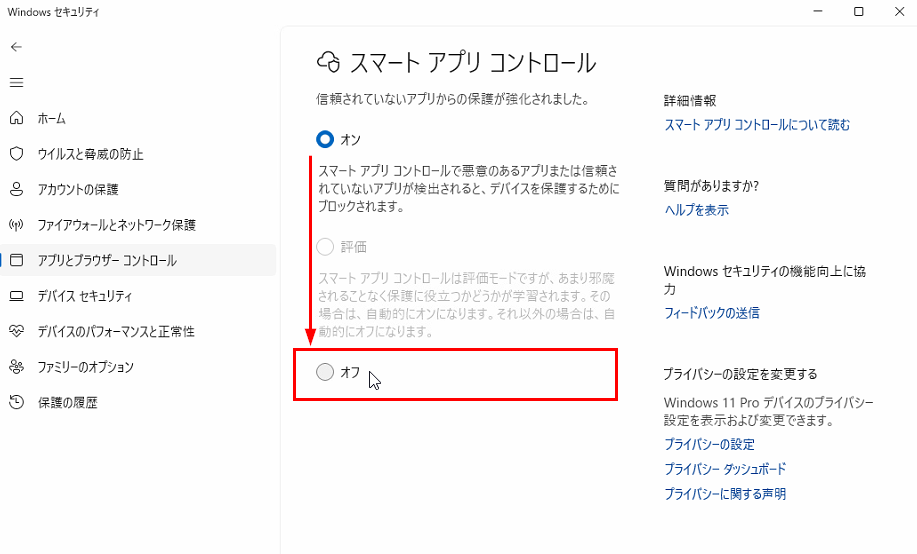
Task: Select the オフ radio button
Action: [x=325, y=372]
